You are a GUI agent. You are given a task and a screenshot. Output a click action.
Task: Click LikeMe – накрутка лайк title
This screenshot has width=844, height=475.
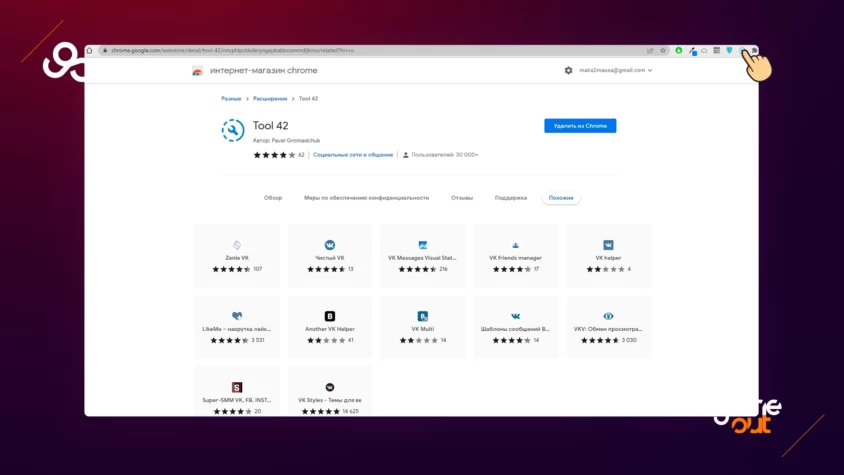click(x=237, y=329)
